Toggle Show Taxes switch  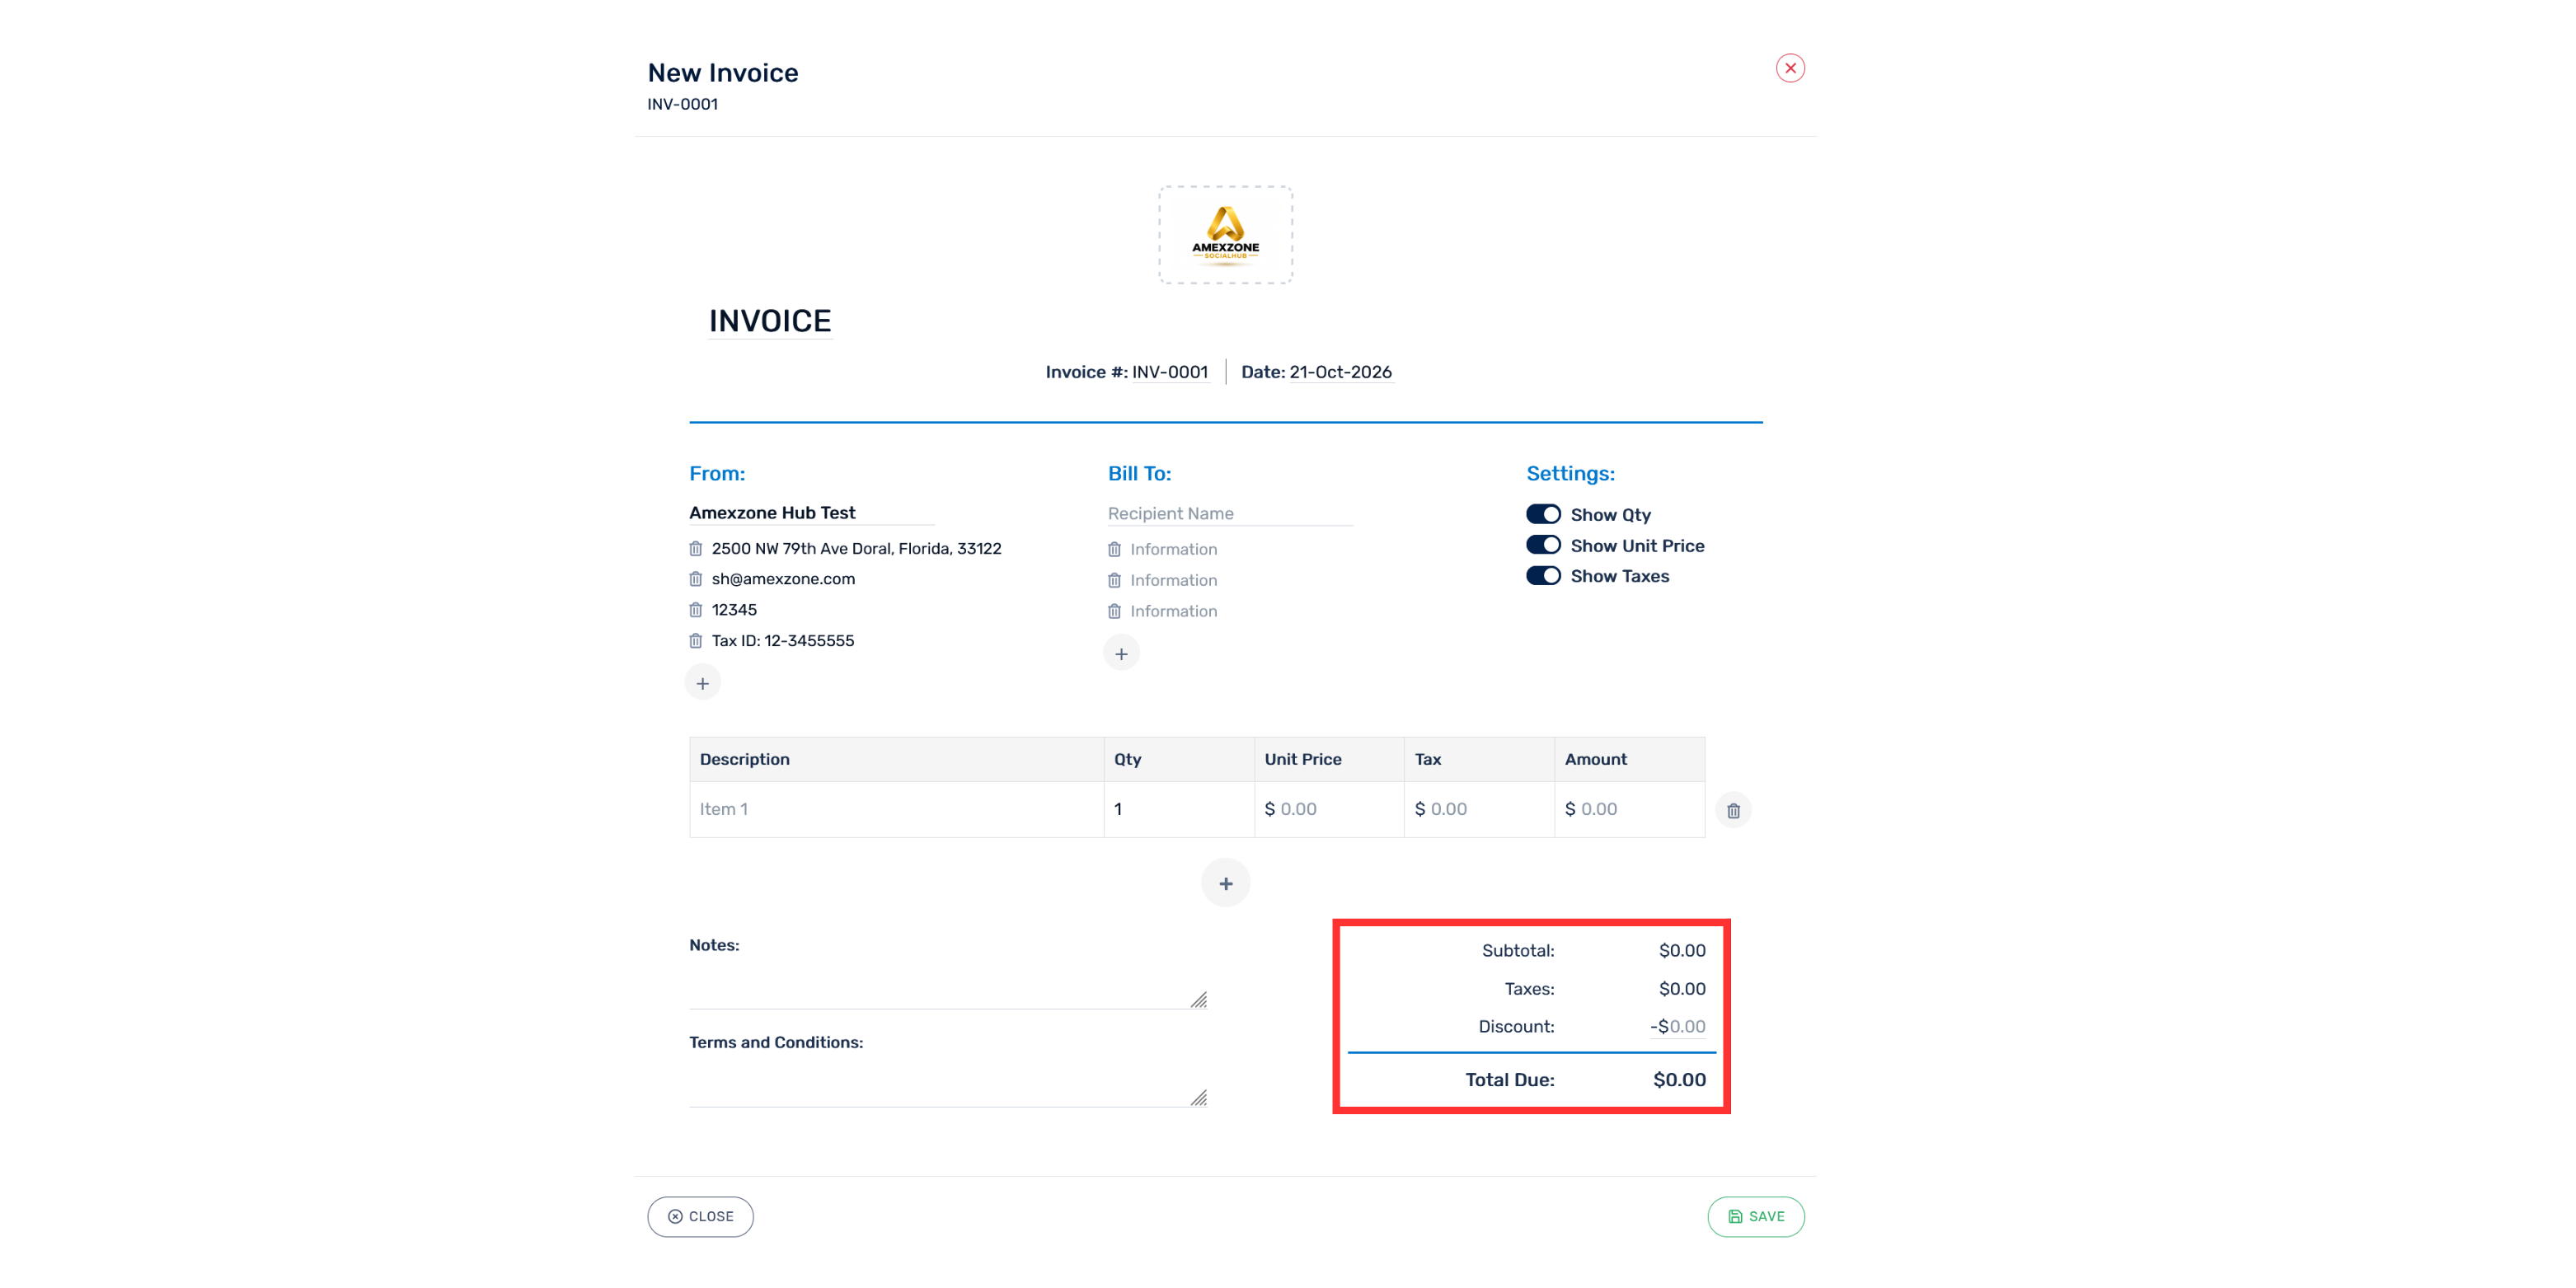point(1543,576)
